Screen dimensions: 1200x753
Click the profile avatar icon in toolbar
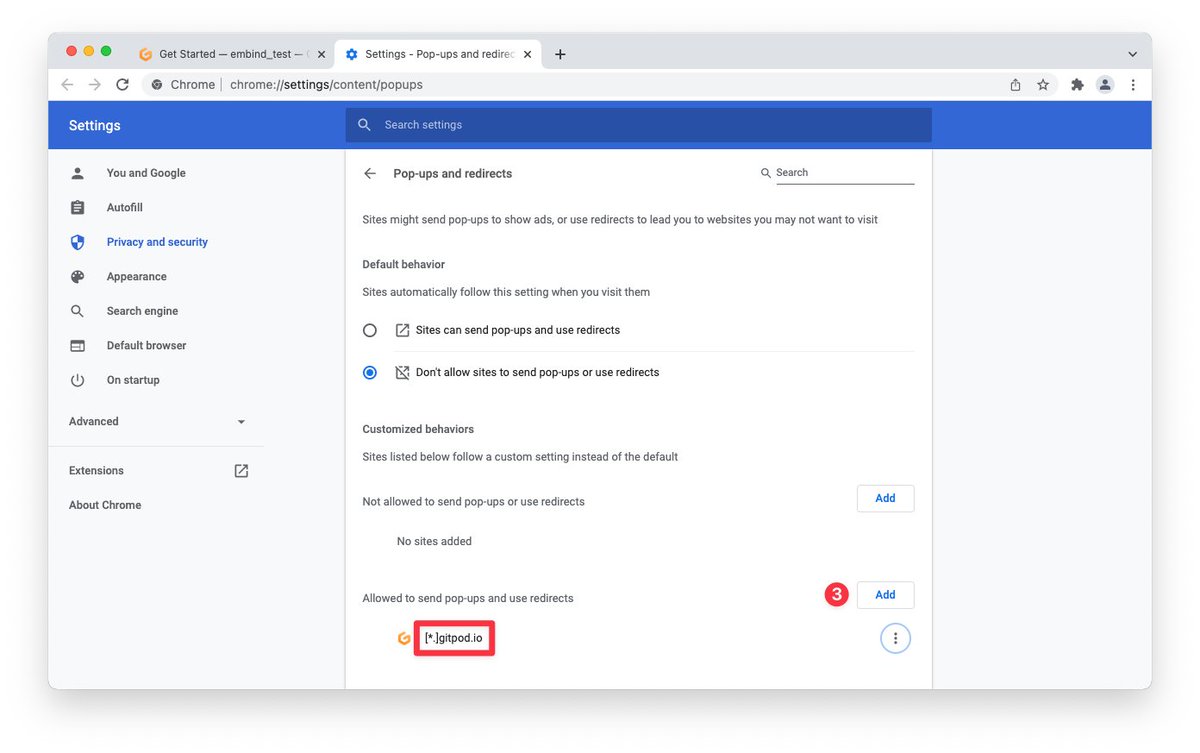click(1104, 85)
